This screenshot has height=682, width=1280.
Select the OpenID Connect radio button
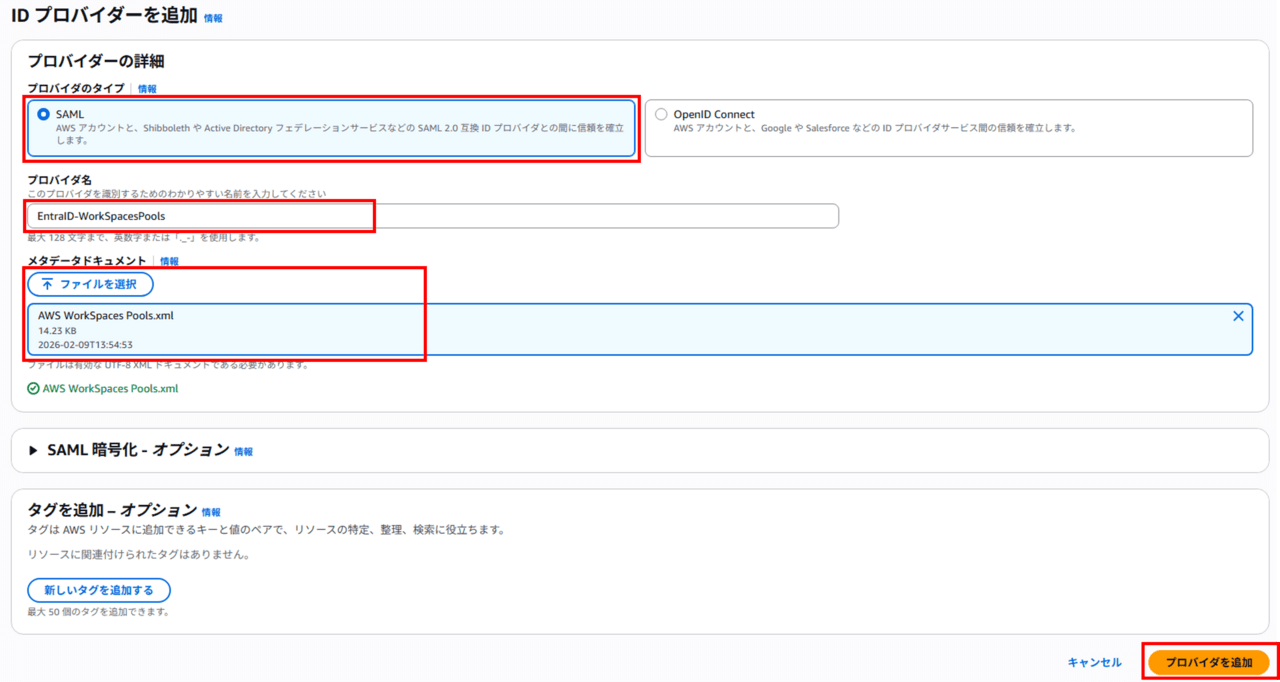661,115
